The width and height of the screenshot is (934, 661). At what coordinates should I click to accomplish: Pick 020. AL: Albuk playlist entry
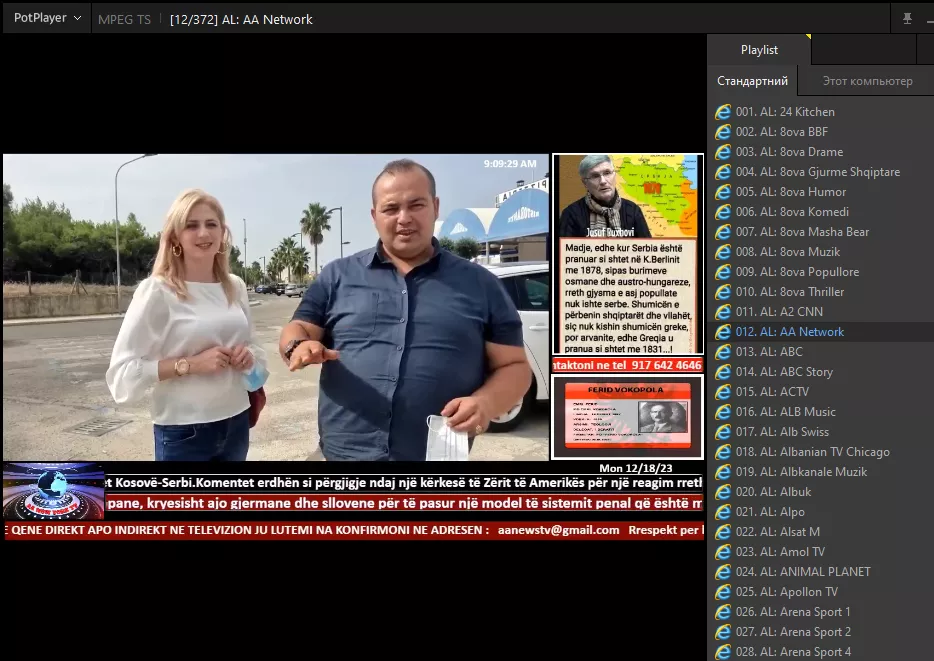pyautogui.click(x=822, y=492)
